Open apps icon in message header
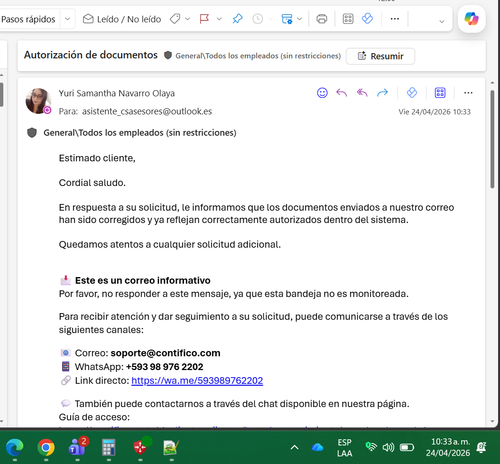 pyautogui.click(x=440, y=93)
